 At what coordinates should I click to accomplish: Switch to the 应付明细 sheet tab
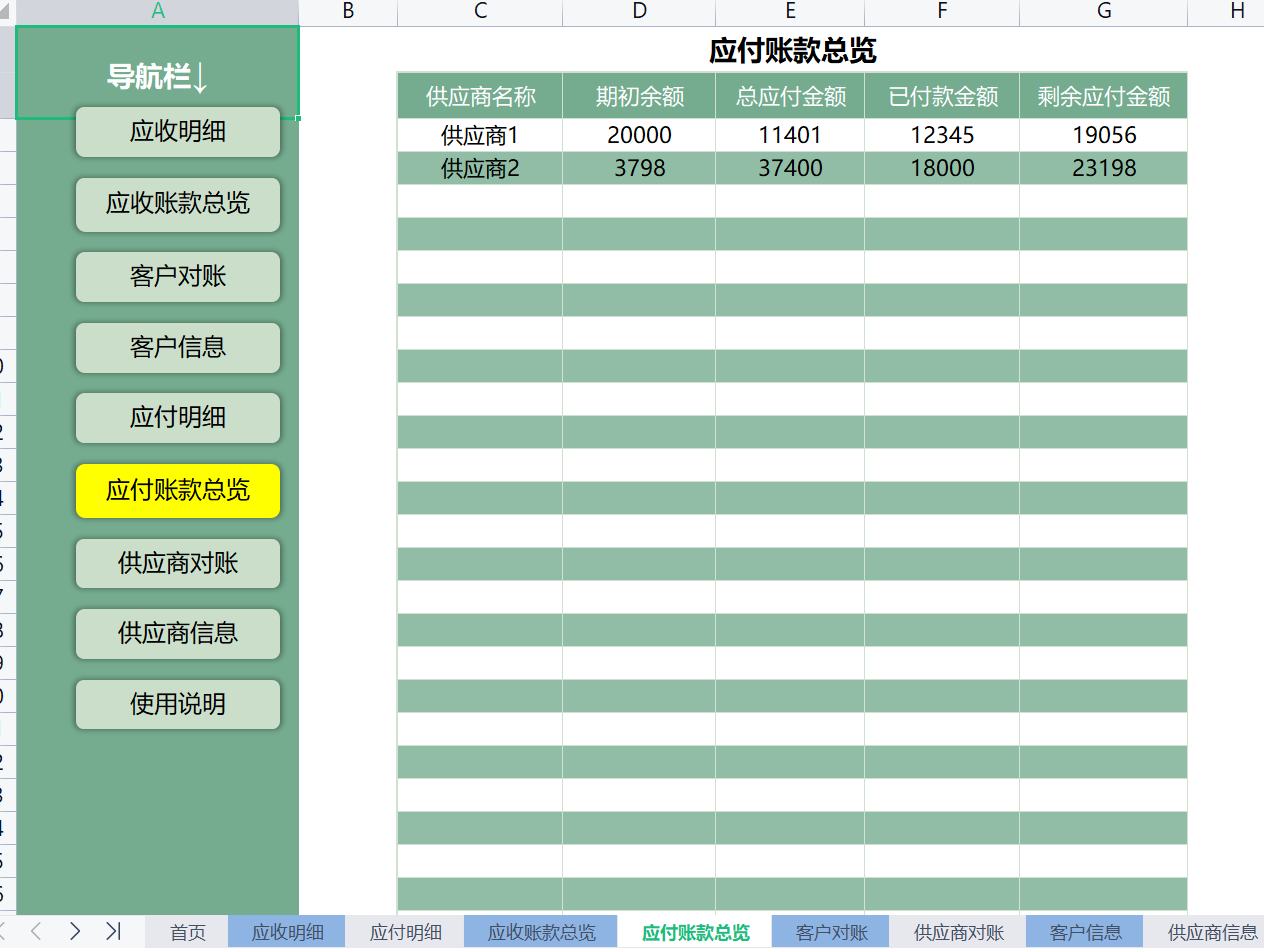pyautogui.click(x=405, y=931)
